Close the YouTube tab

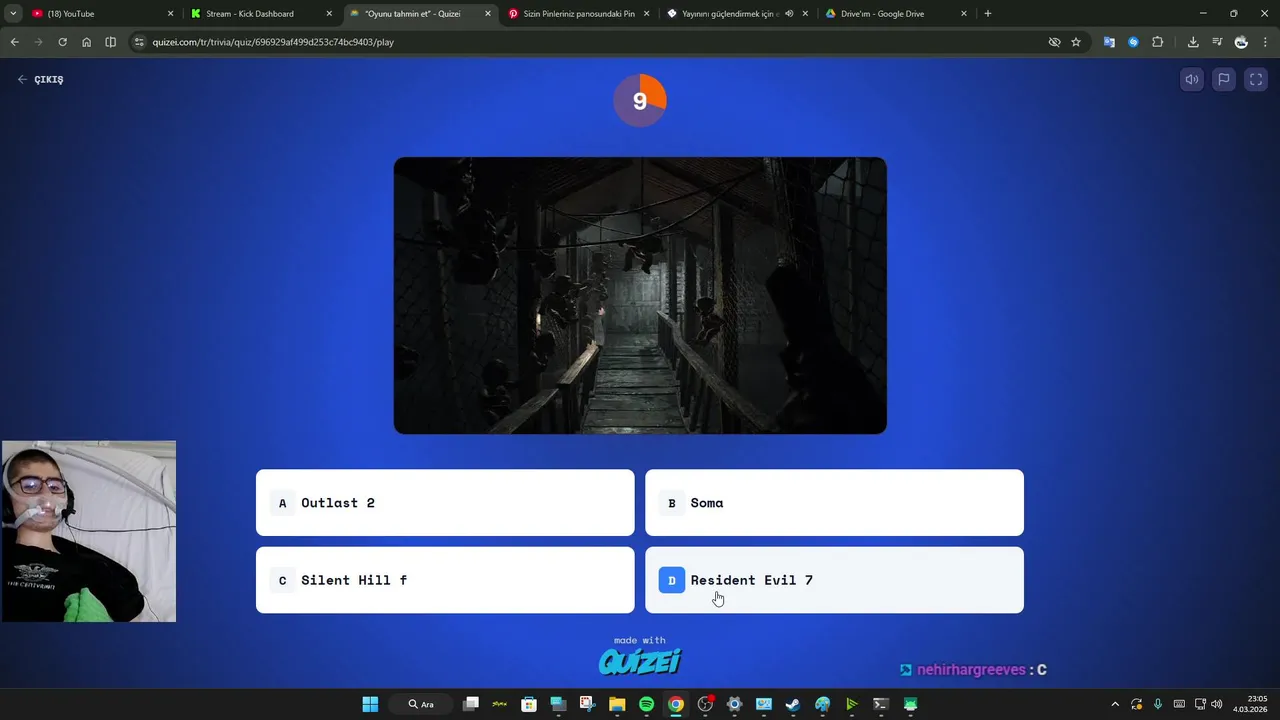coord(170,14)
